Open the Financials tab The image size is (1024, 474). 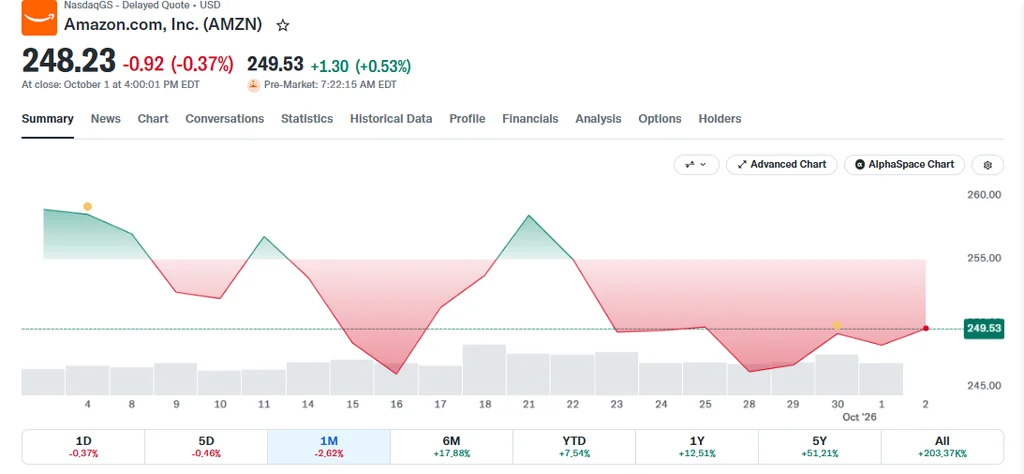click(x=530, y=119)
